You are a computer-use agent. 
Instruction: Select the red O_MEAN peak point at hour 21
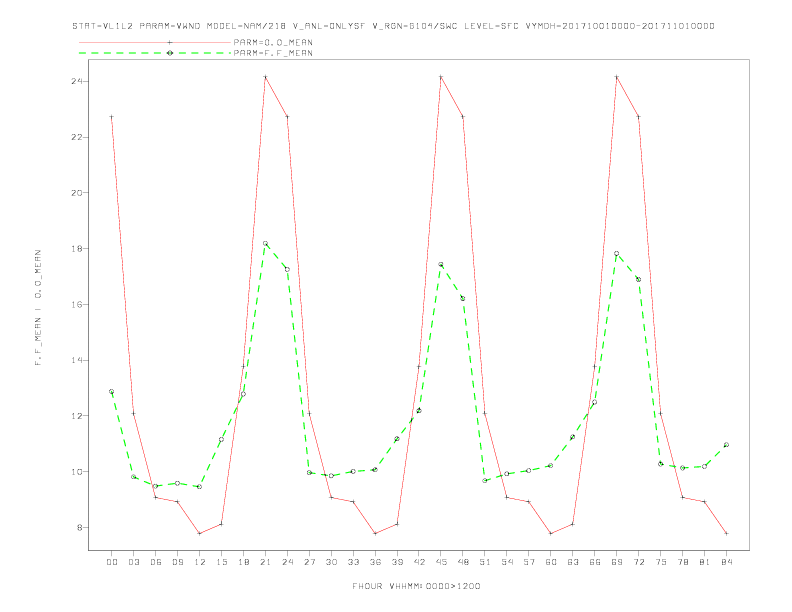(265, 77)
